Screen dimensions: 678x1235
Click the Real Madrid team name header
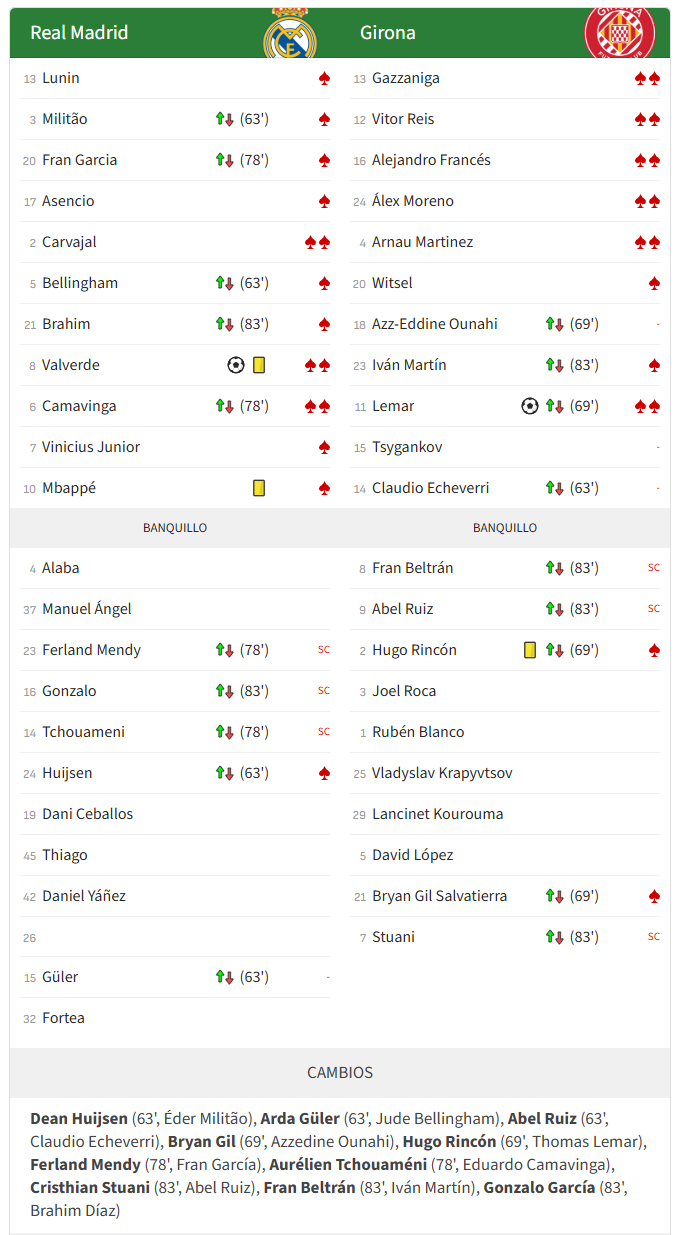[x=79, y=33]
